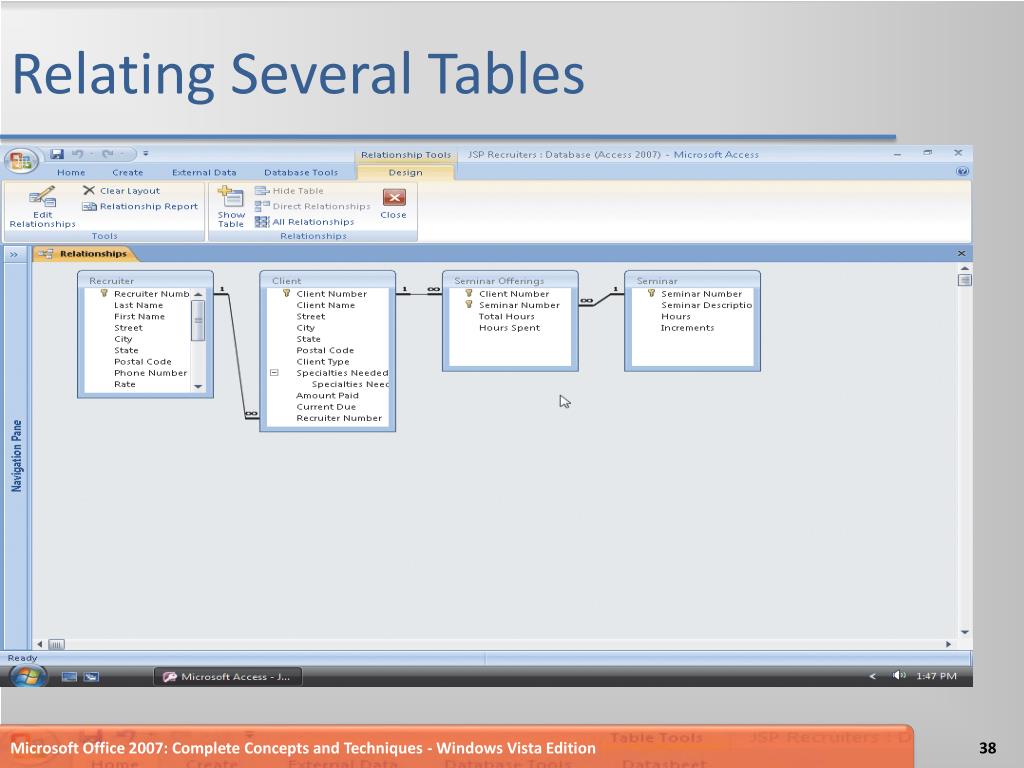Select relationship line between Recruiter and Client
This screenshot has width=1024, height=768.
[236, 354]
